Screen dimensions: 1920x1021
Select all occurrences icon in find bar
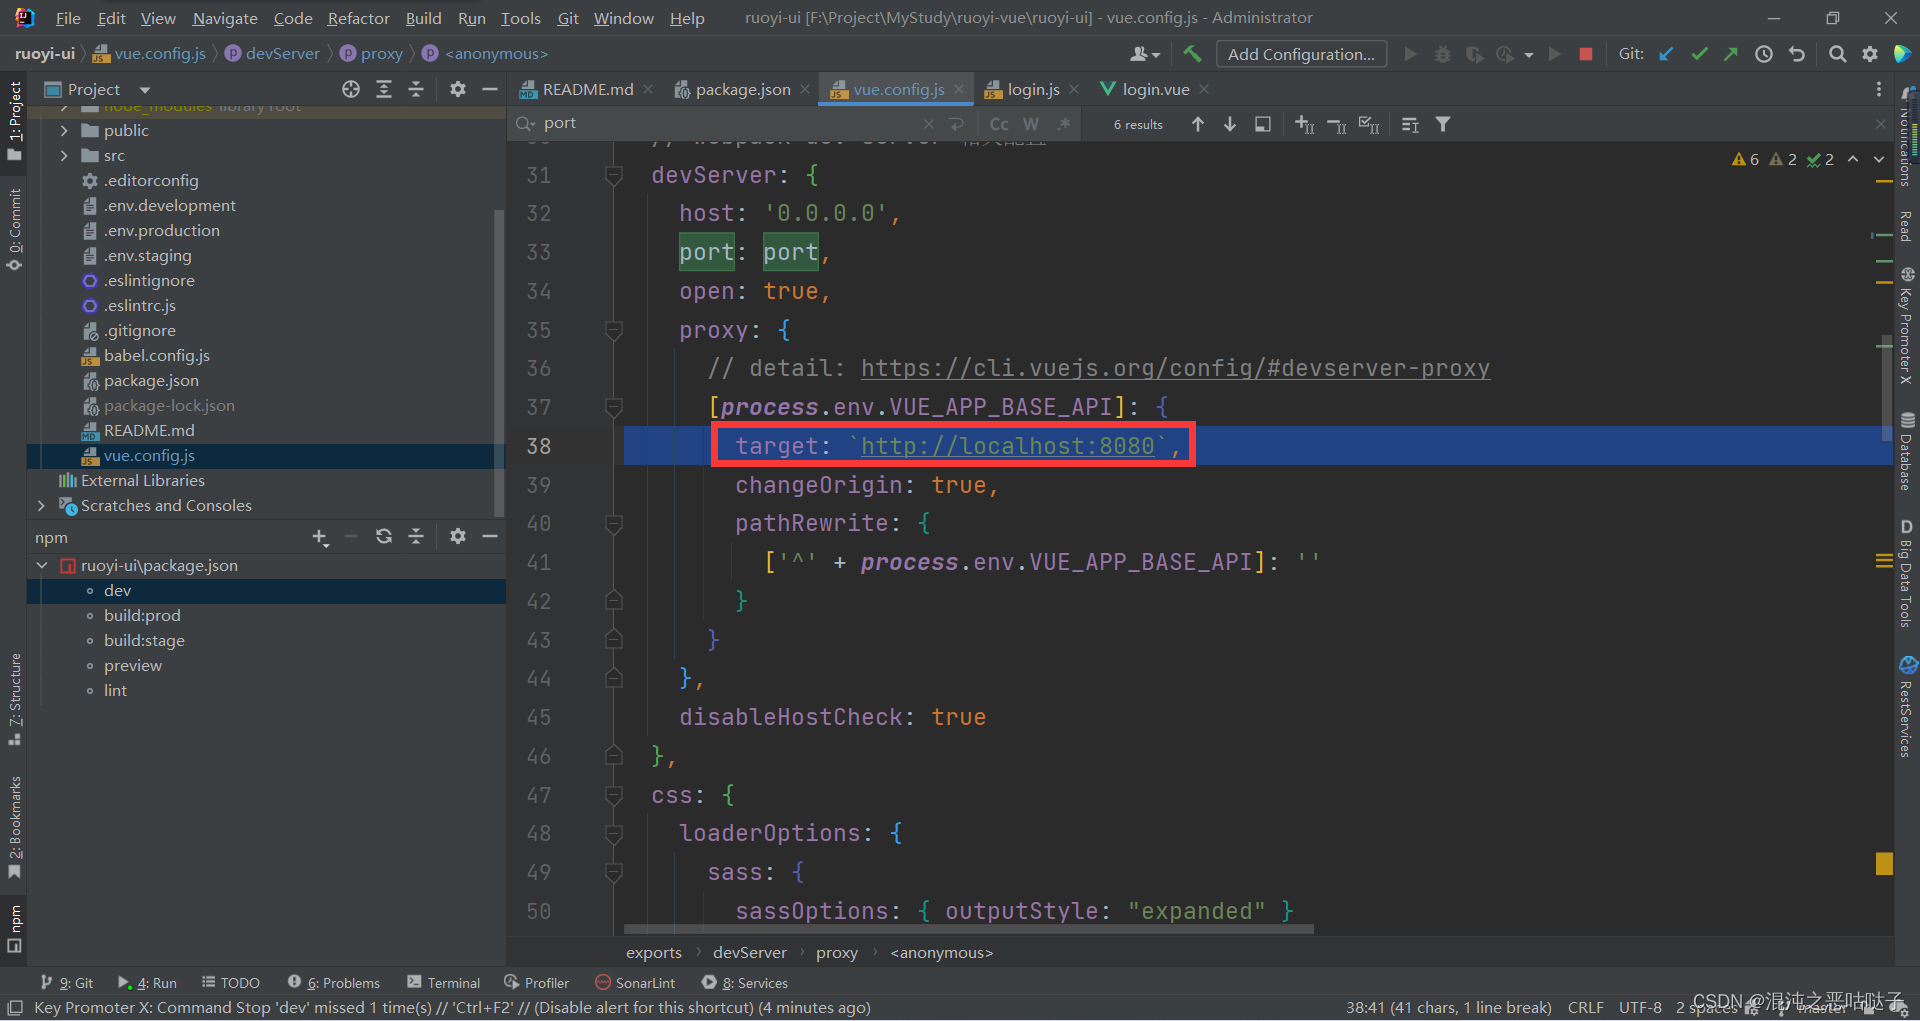pos(1369,124)
